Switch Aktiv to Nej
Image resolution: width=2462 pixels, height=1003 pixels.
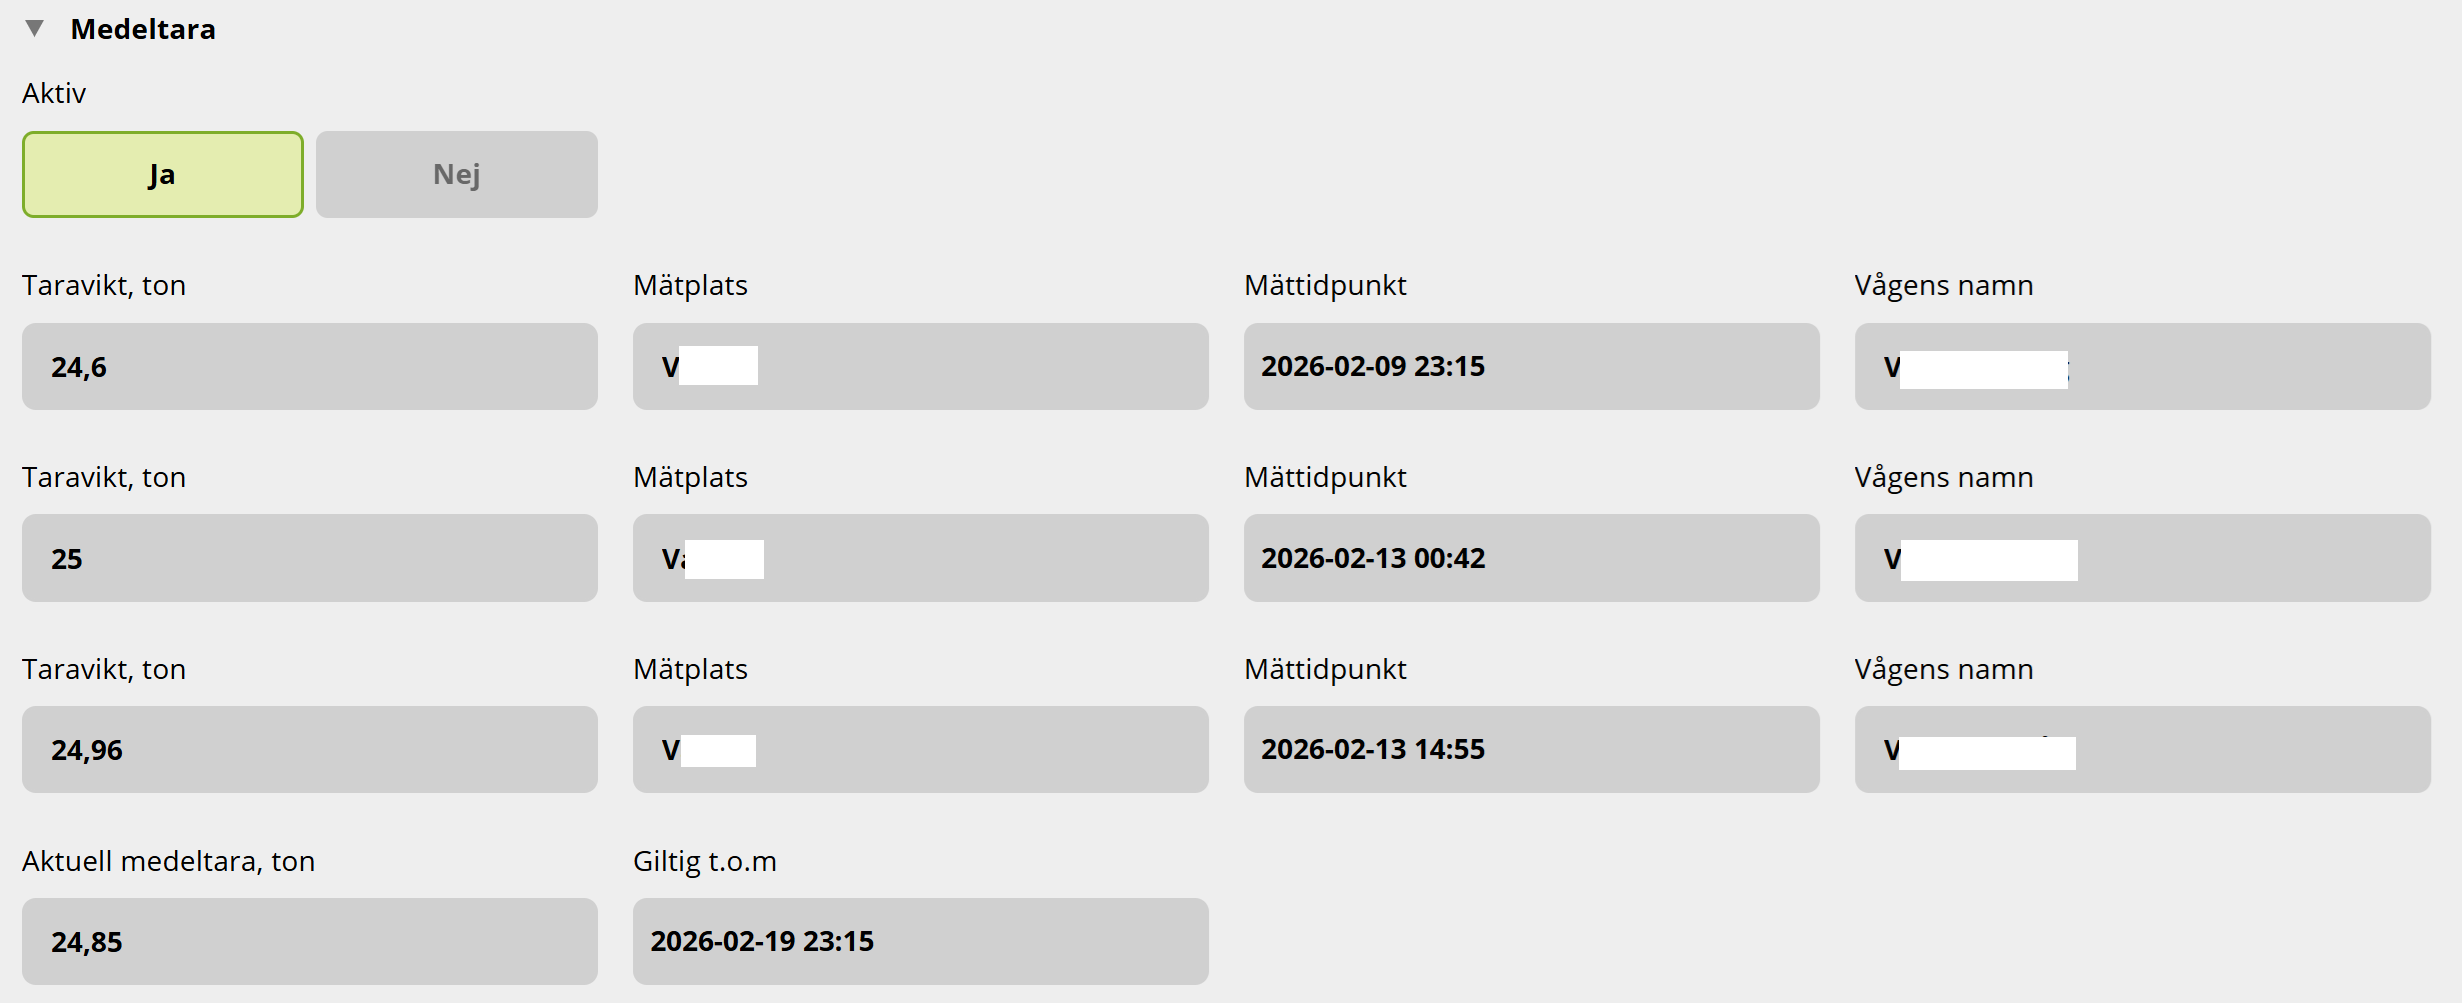coord(457,175)
